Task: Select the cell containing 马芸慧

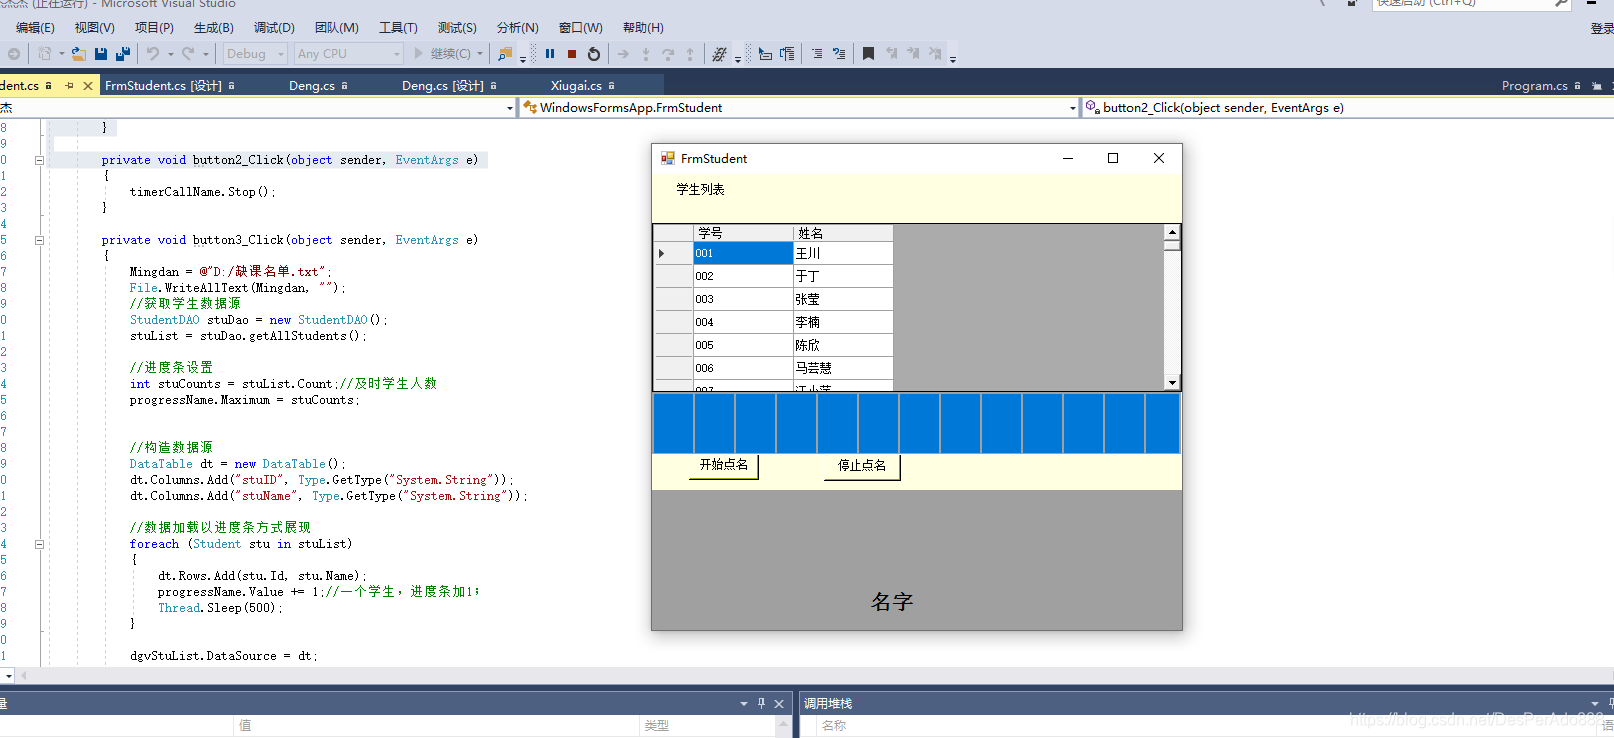Action: point(843,368)
